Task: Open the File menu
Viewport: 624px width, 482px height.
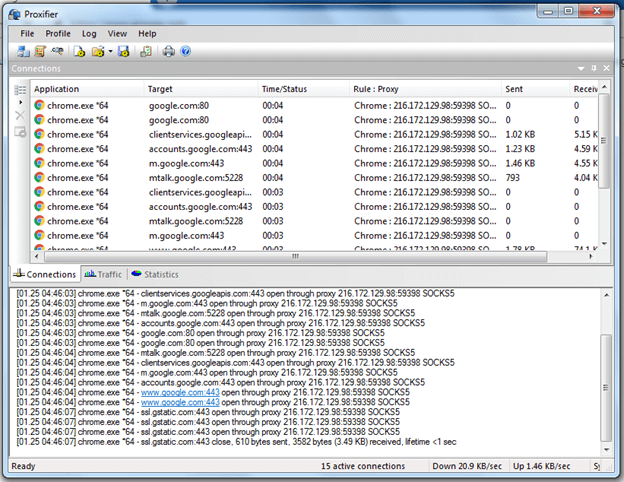Action: click(x=27, y=34)
